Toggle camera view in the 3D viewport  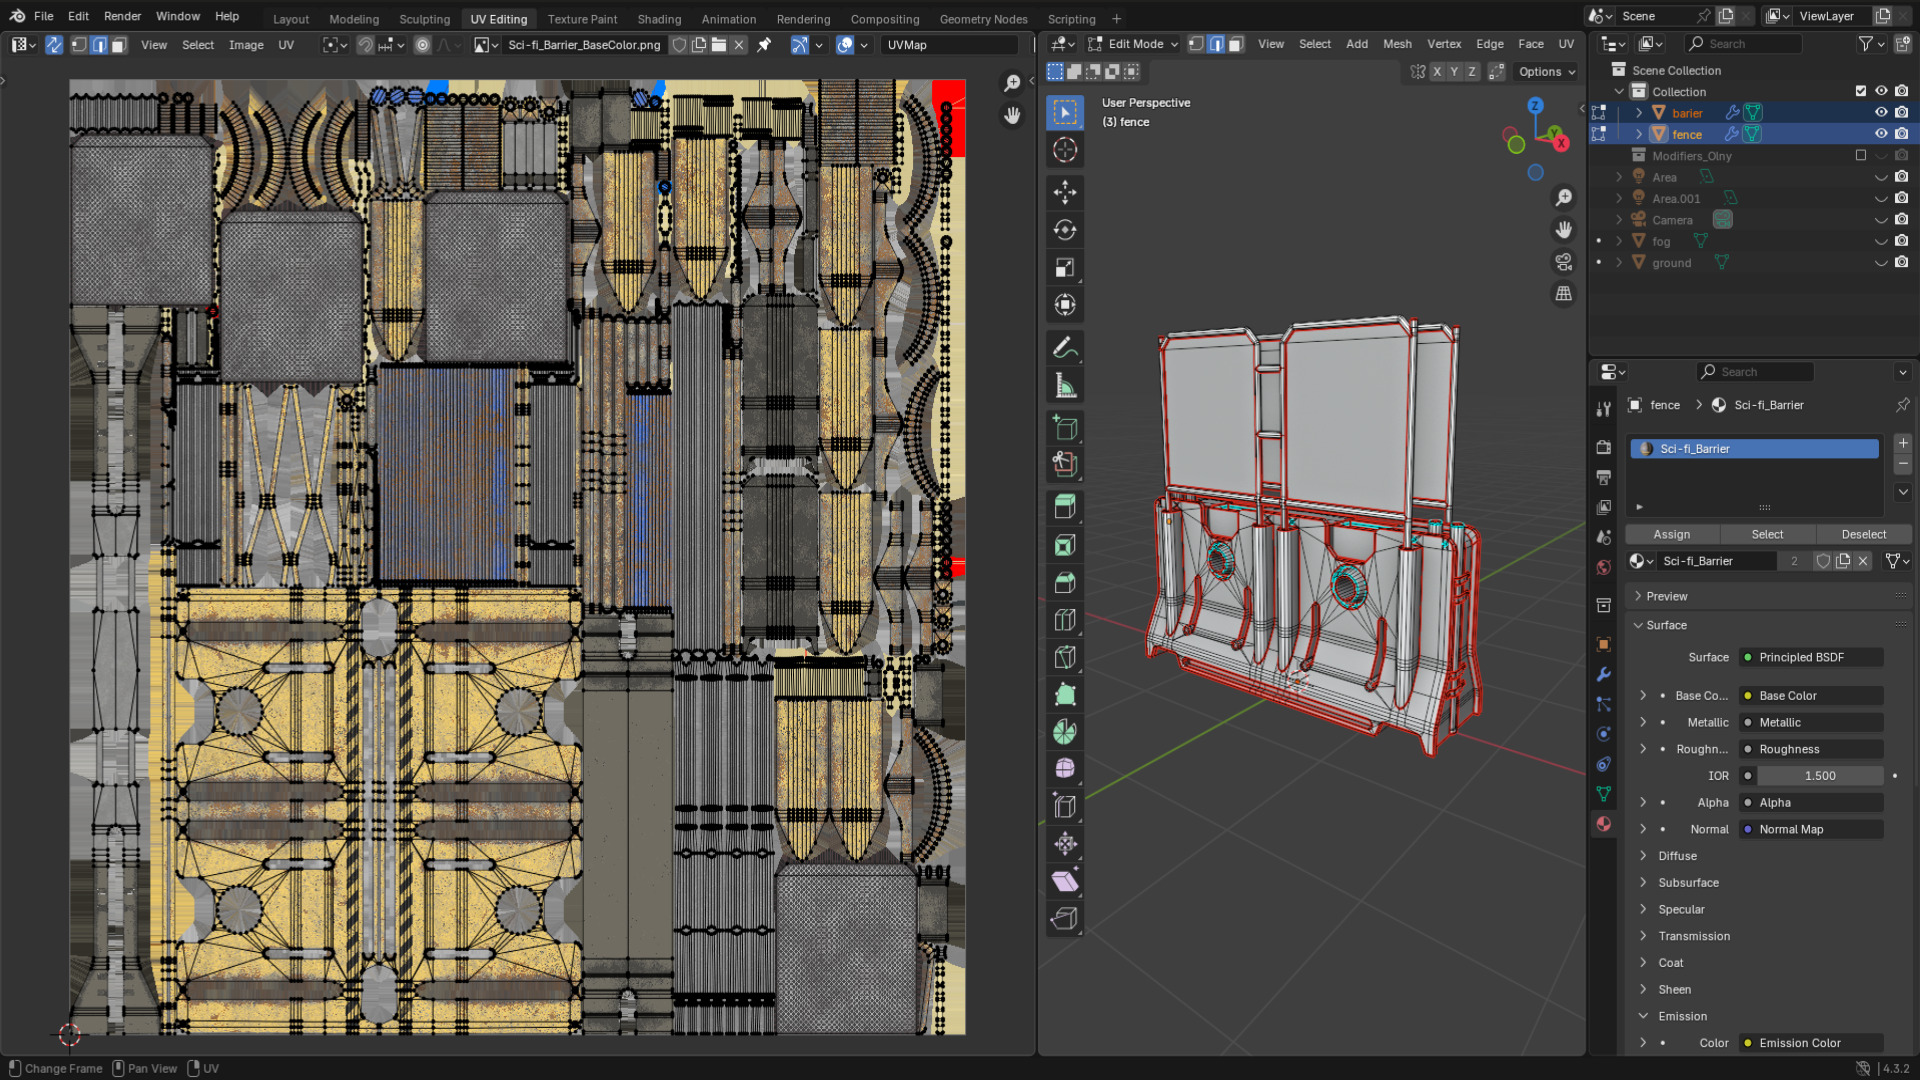[1564, 262]
